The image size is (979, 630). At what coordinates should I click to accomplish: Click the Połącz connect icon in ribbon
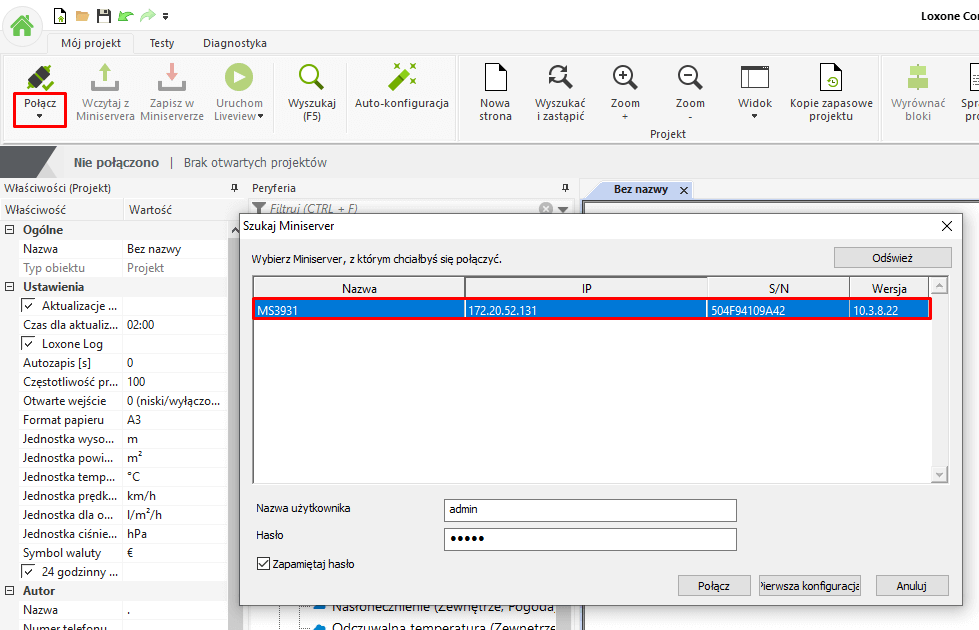(40, 79)
